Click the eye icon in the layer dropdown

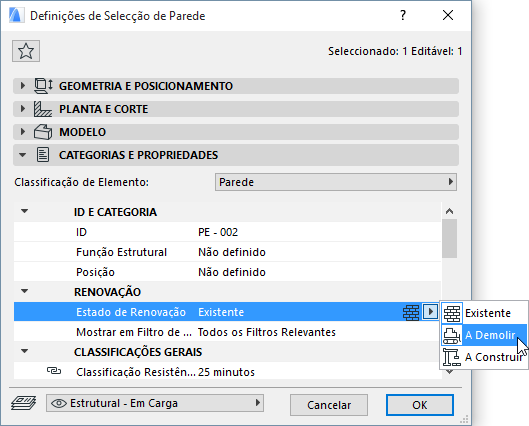click(x=59, y=403)
